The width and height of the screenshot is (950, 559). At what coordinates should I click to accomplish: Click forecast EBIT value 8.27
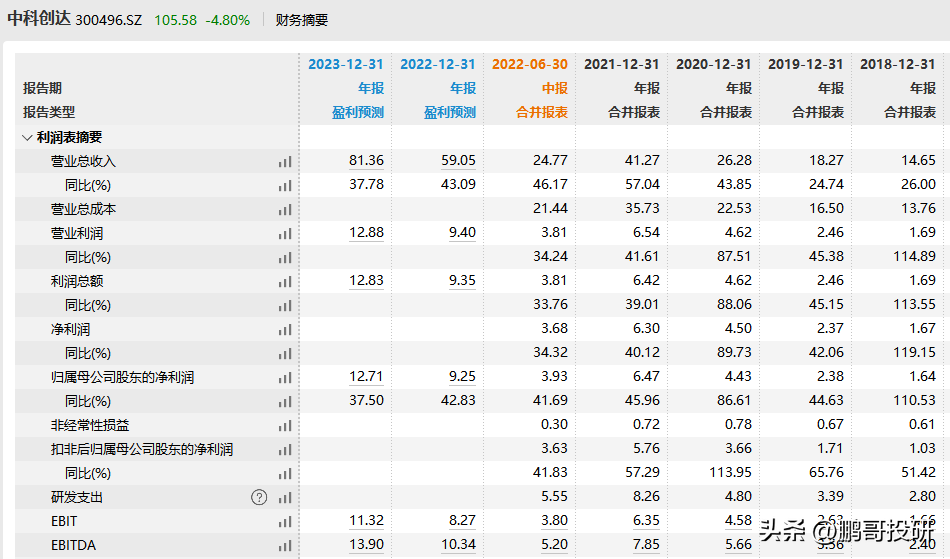[462, 521]
